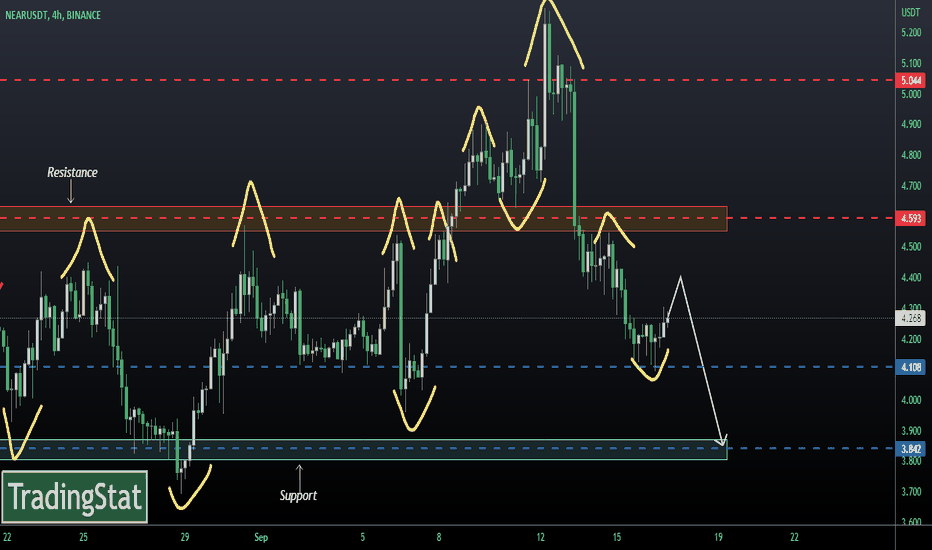The width and height of the screenshot is (932, 550).
Task: Click the USDT currency label on the price axis
Action: tap(911, 12)
